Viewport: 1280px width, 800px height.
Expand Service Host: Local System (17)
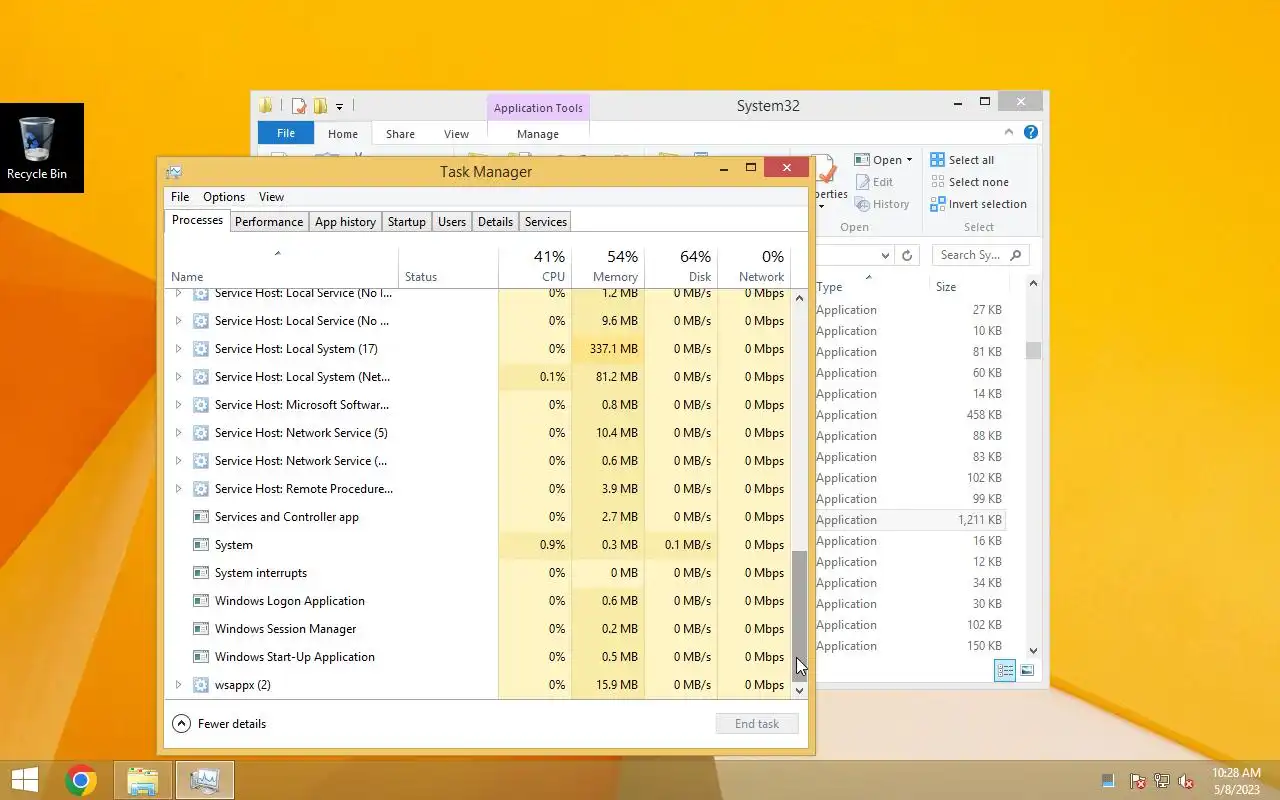point(179,349)
